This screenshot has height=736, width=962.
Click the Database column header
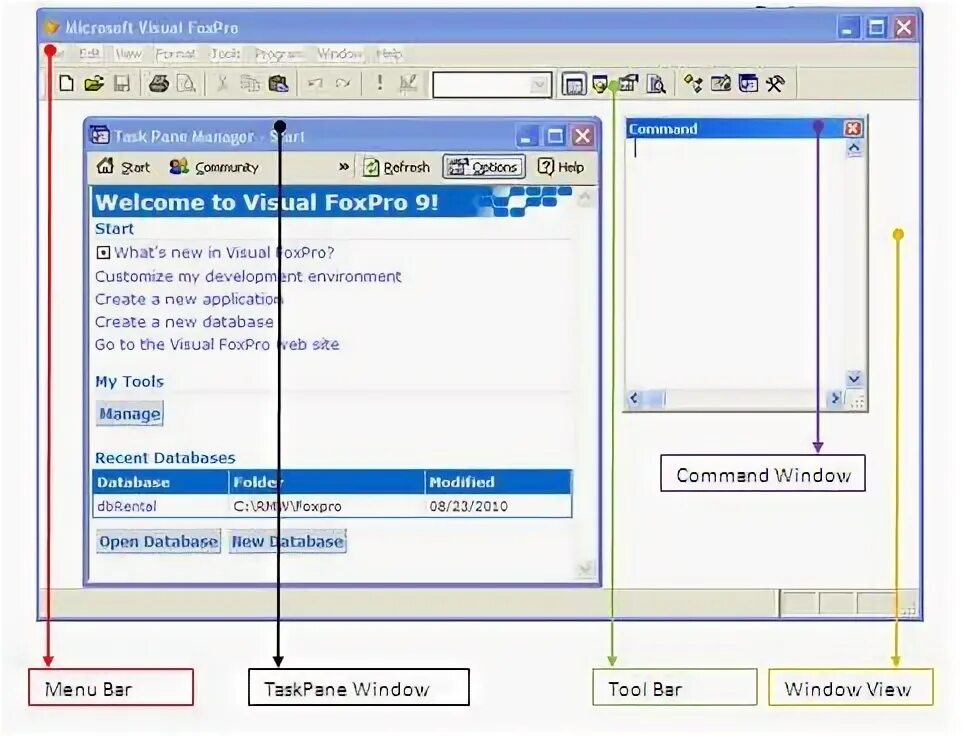[161, 482]
